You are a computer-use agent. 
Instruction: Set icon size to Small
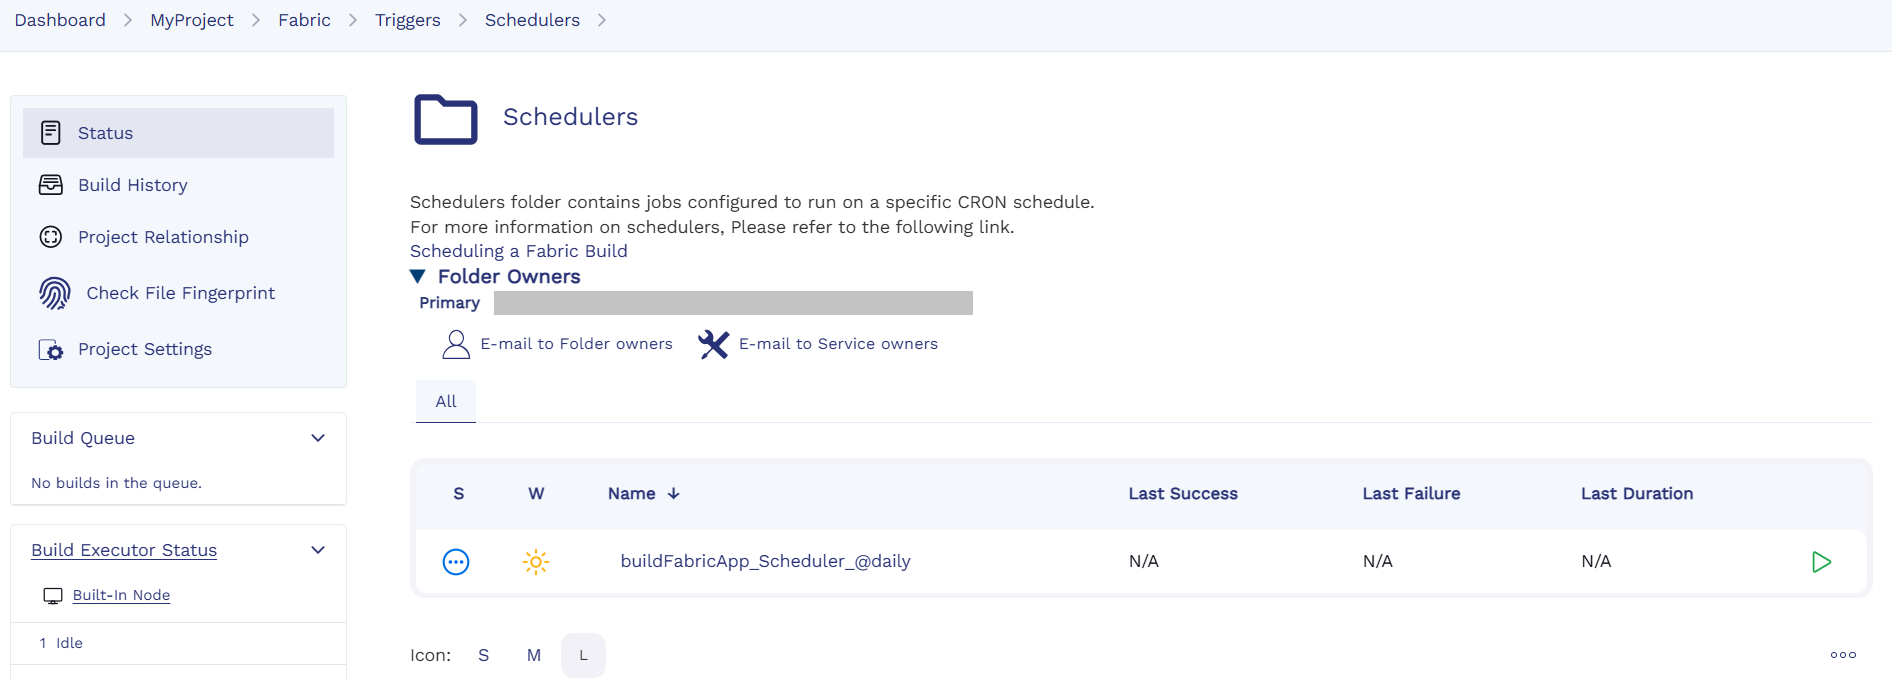[x=484, y=656]
